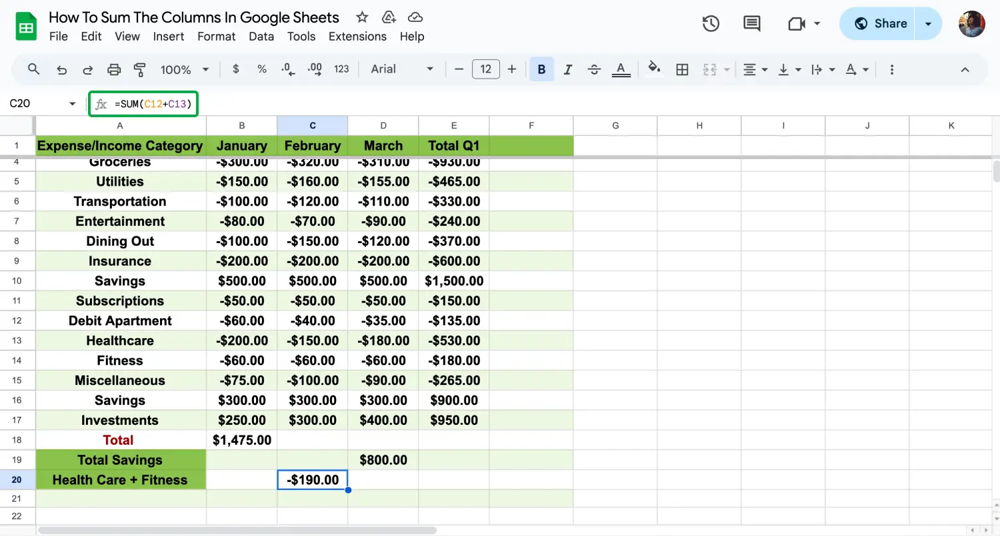Open the fill color paint bucket
The image size is (1000, 536).
[x=654, y=70]
